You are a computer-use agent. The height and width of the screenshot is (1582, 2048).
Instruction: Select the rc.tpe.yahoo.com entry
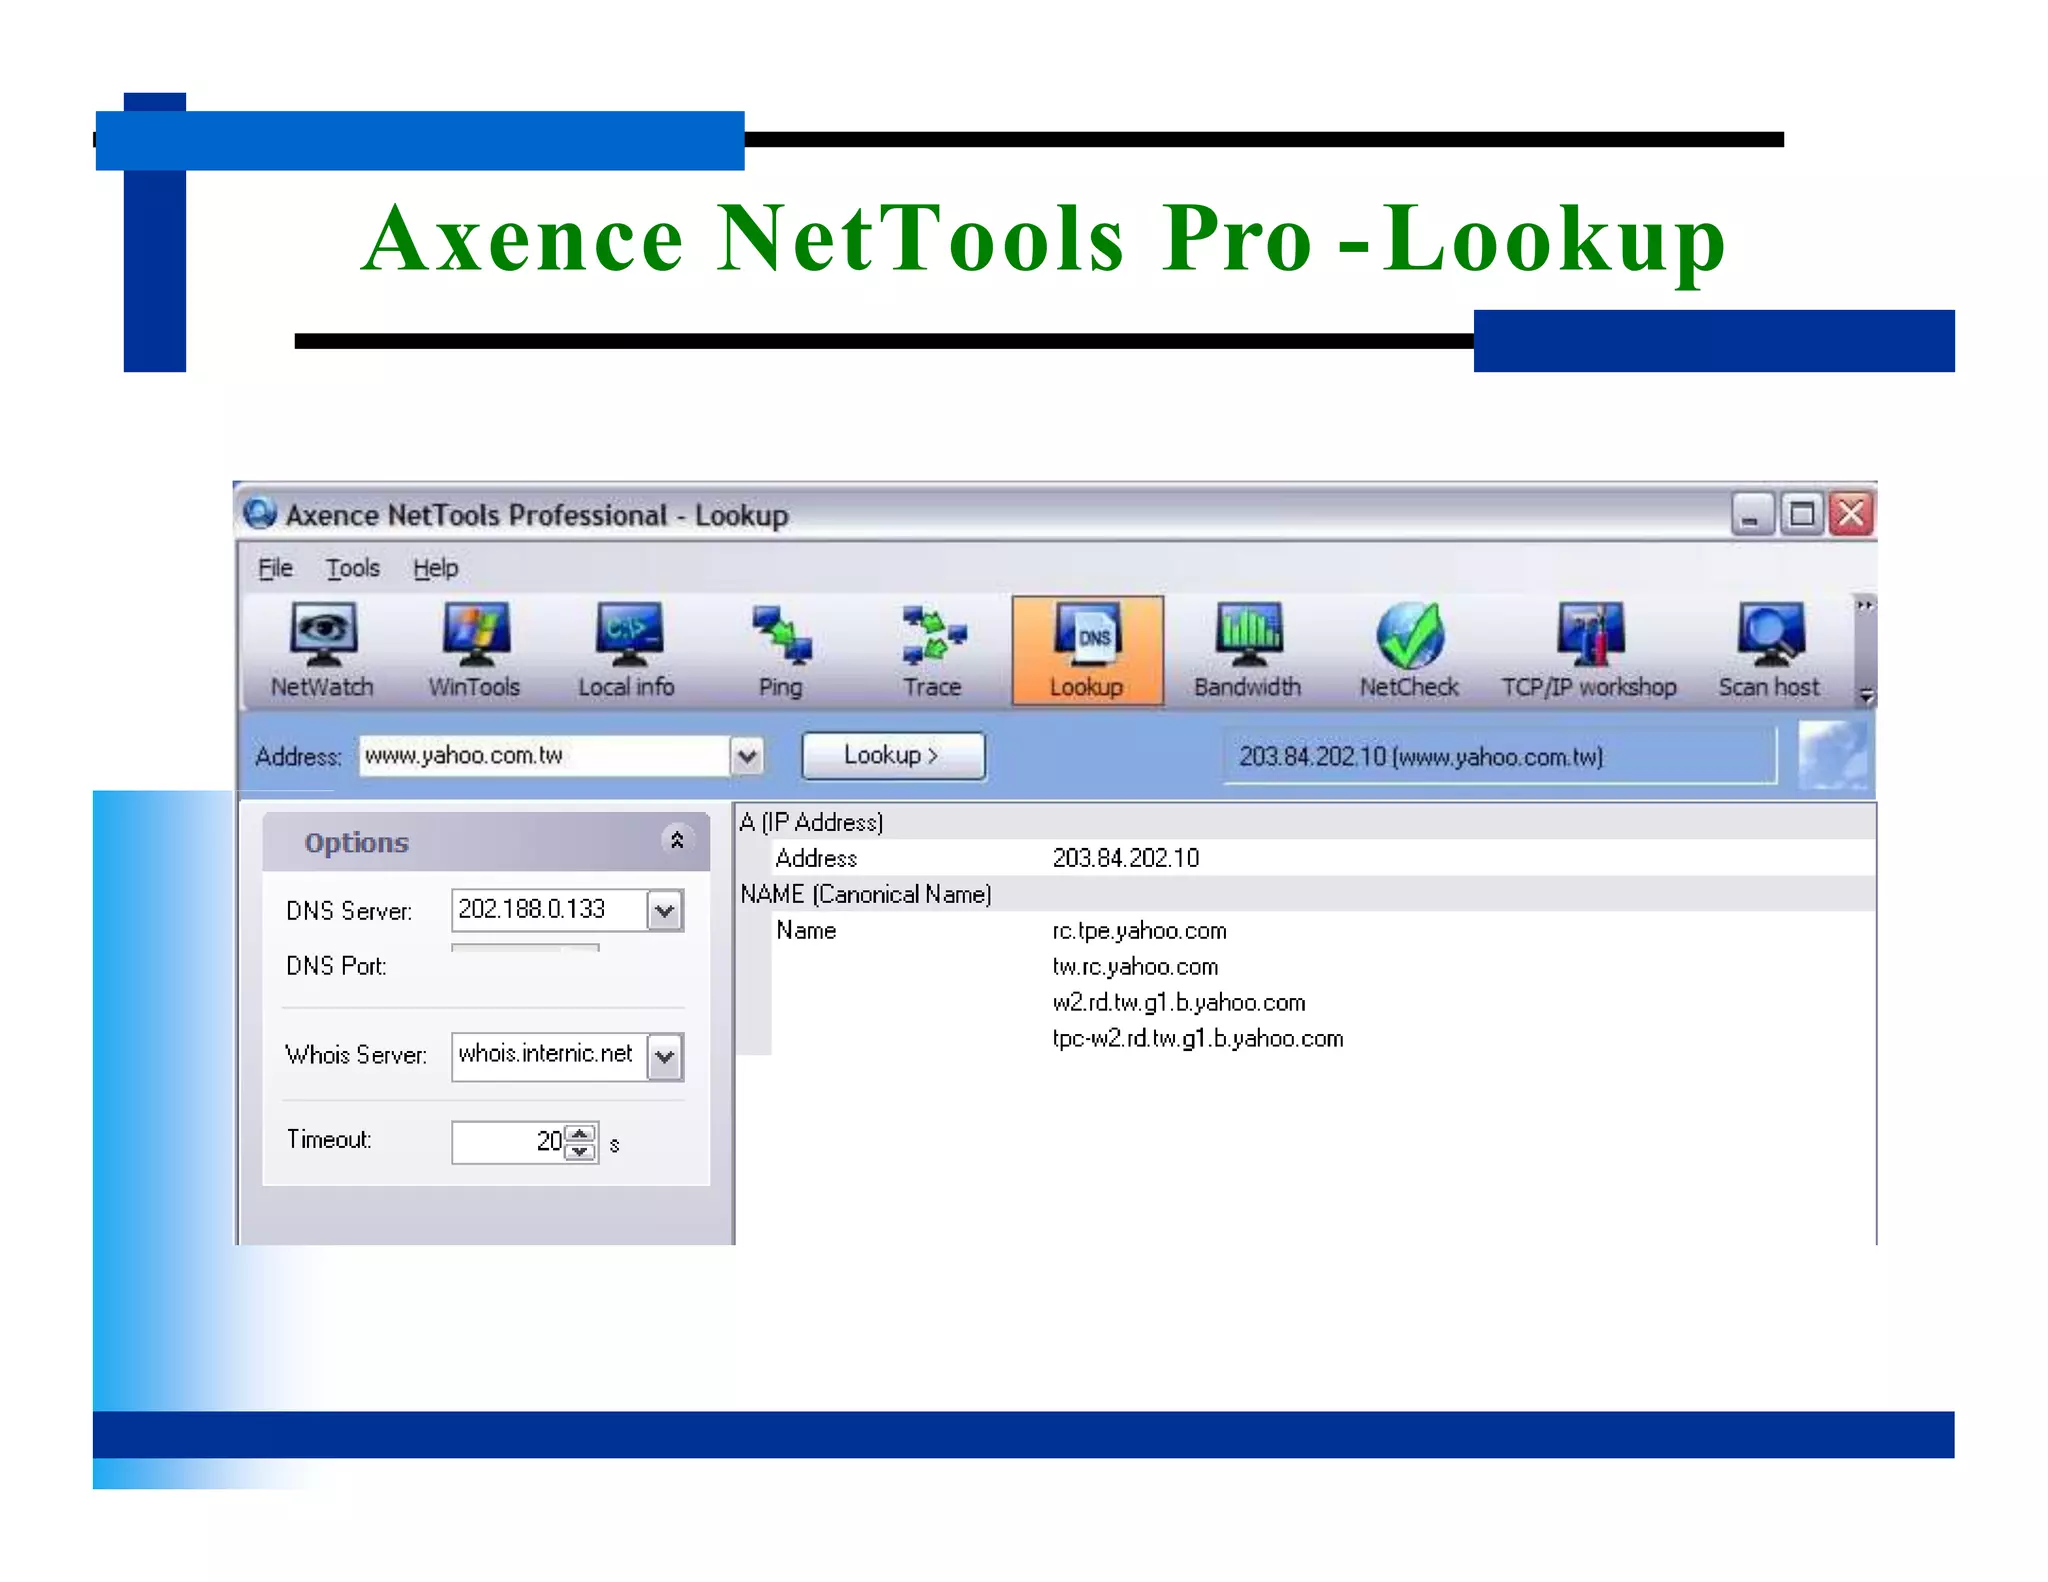point(1139,931)
